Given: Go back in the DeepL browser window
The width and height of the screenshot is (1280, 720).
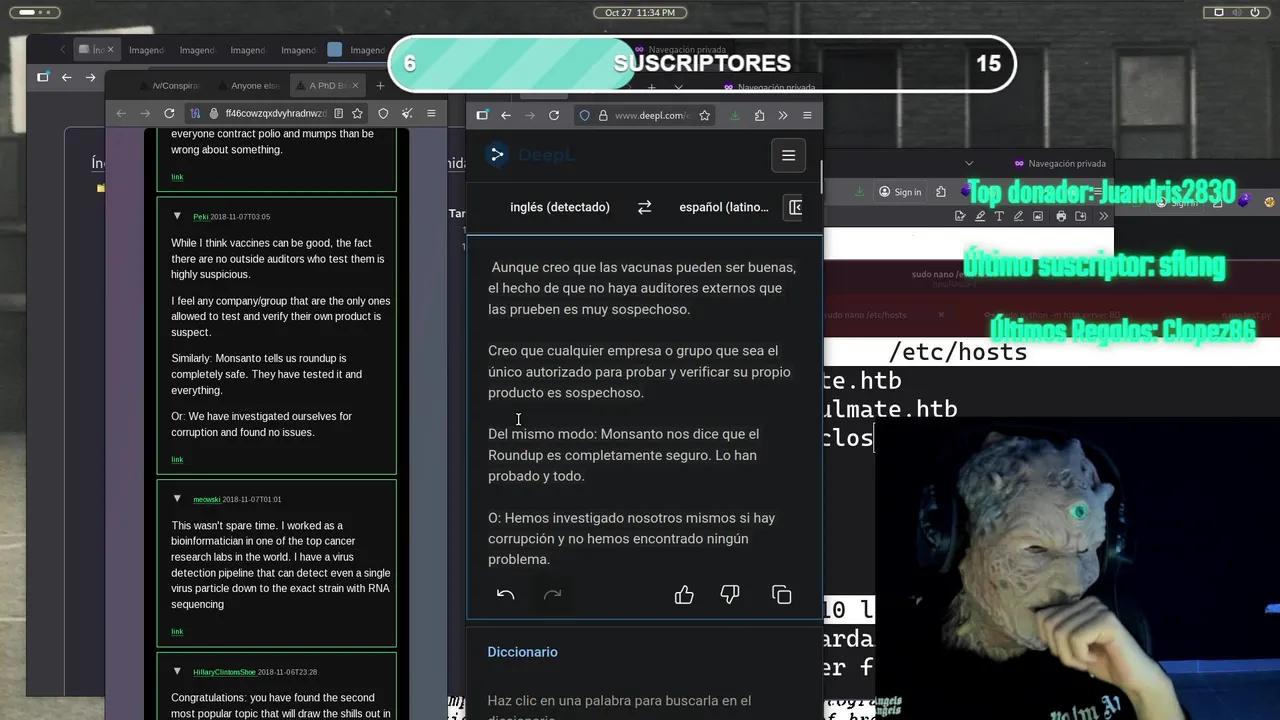Looking at the screenshot, I should pyautogui.click(x=506, y=115).
